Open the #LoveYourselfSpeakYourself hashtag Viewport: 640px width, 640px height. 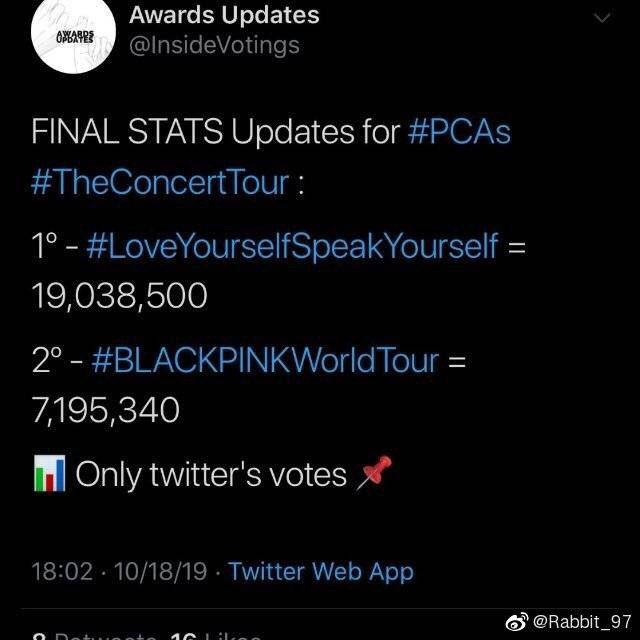tap(292, 246)
